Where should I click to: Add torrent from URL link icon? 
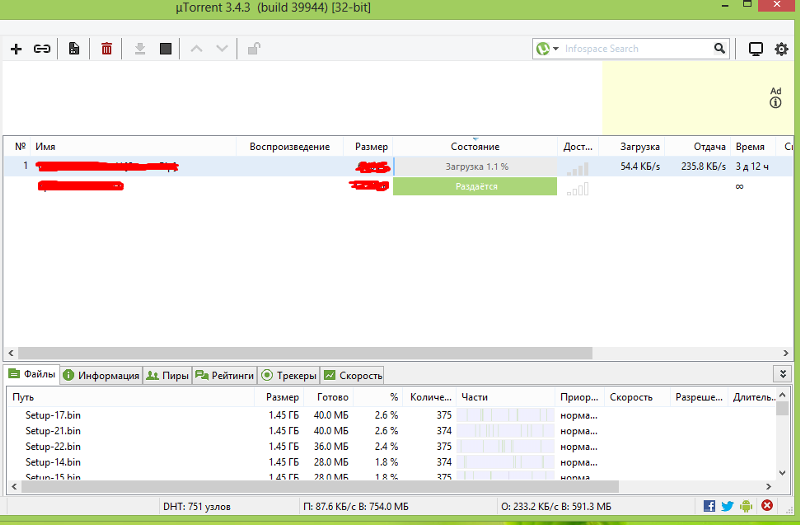pos(42,49)
